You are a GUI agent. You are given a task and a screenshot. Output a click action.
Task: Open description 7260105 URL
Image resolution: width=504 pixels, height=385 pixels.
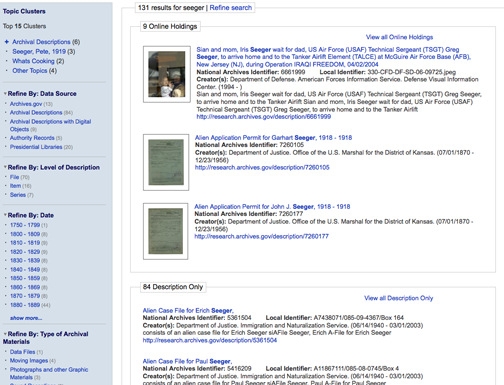[262, 167]
